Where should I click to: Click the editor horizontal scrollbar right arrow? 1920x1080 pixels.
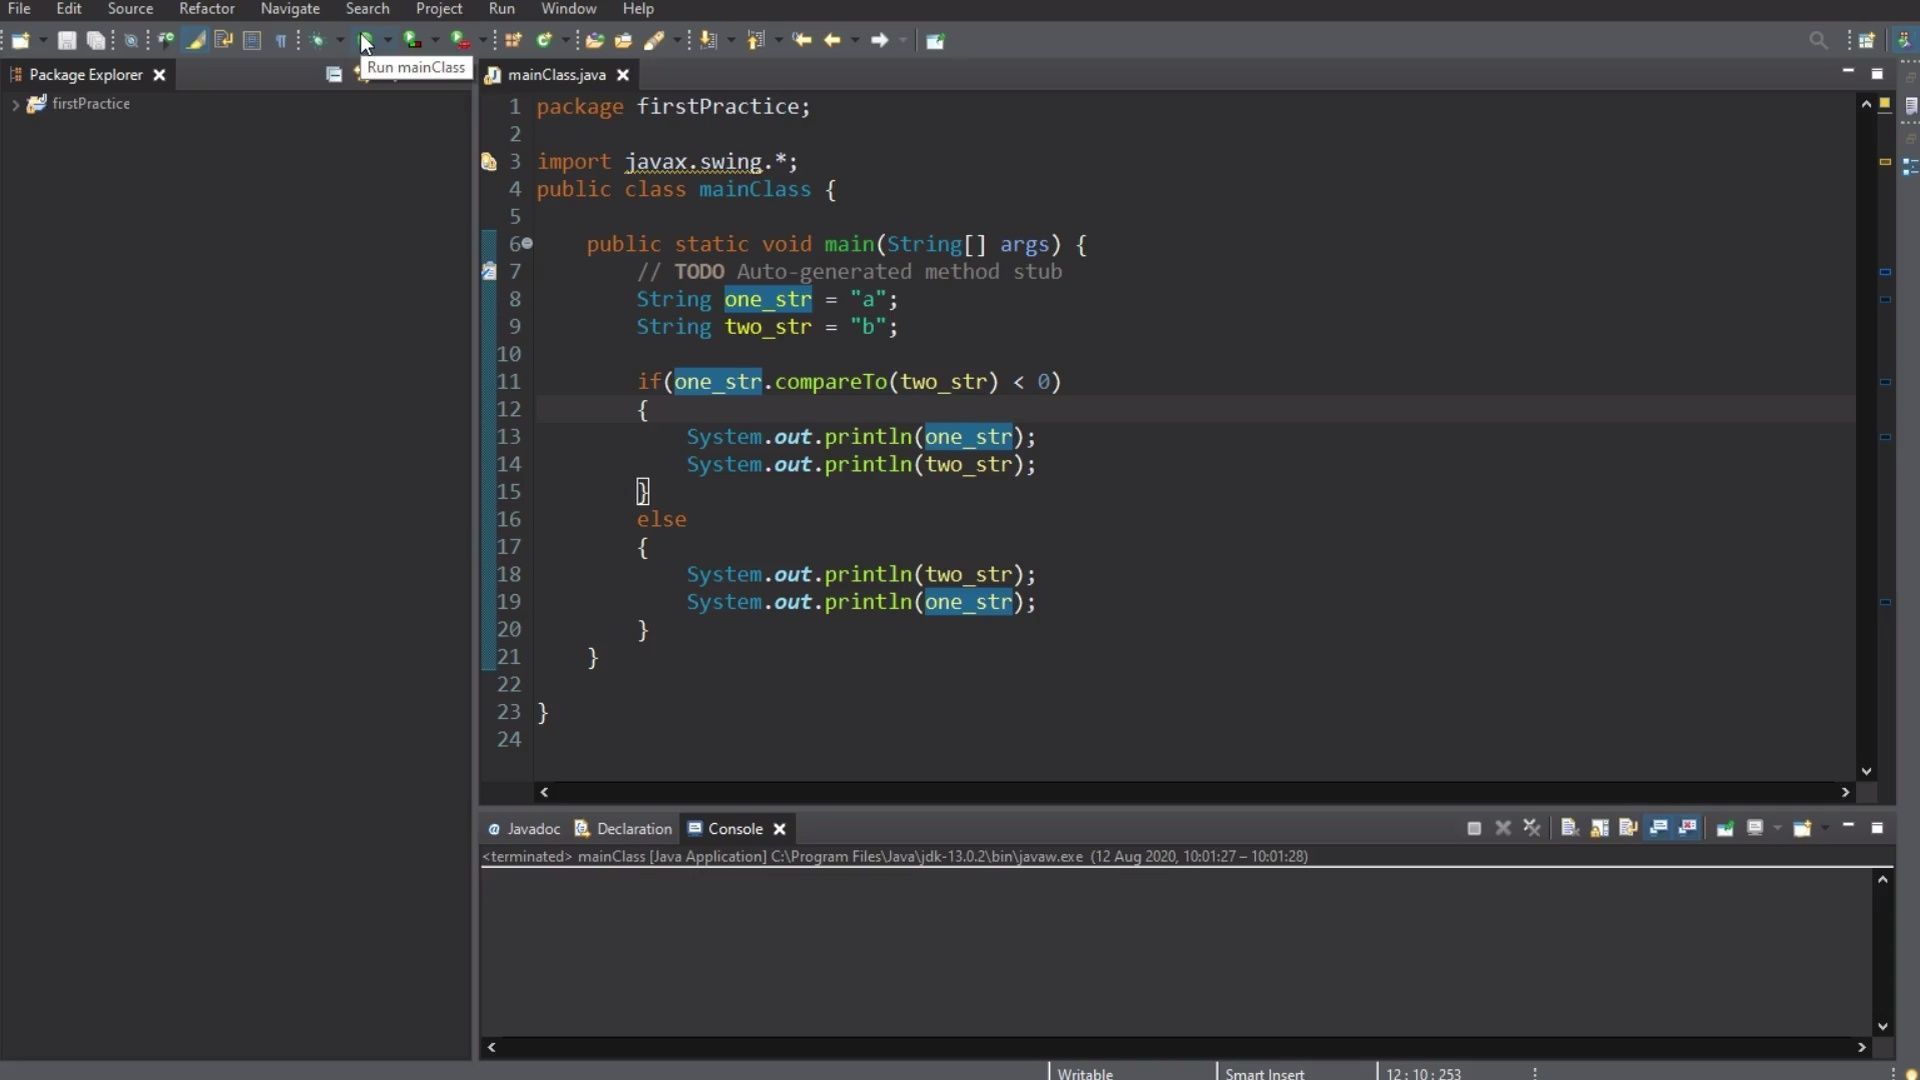tap(1846, 792)
